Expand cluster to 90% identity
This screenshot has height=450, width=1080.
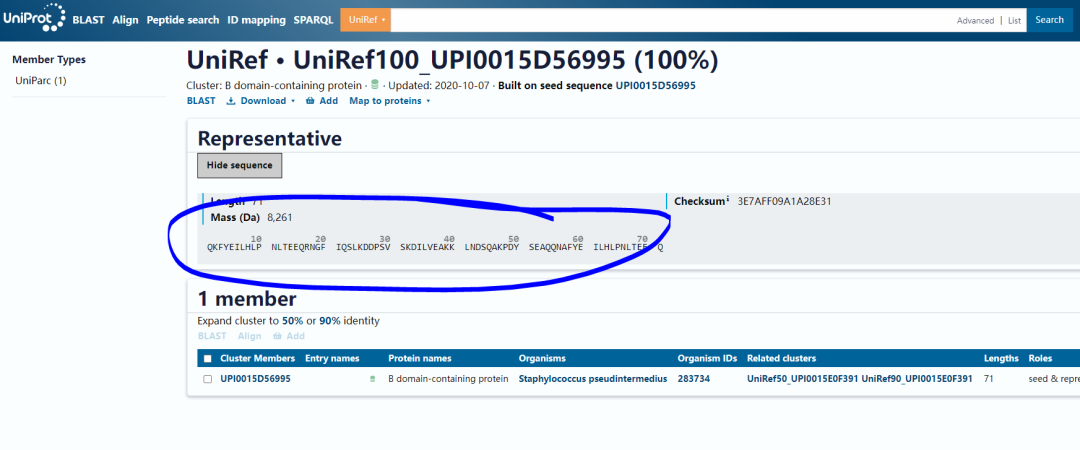330,320
